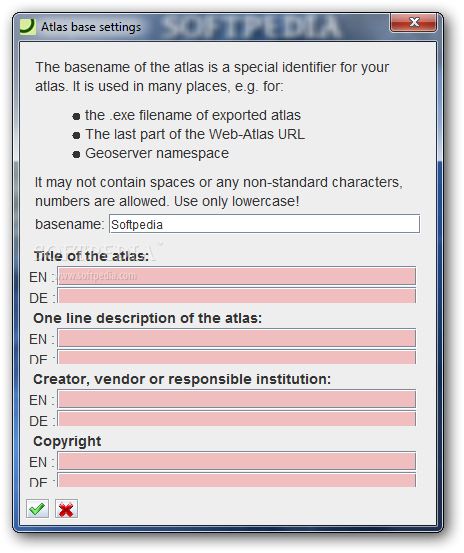This screenshot has height=553, width=464.
Task: Close the Atlas base settings window
Action: click(x=414, y=23)
